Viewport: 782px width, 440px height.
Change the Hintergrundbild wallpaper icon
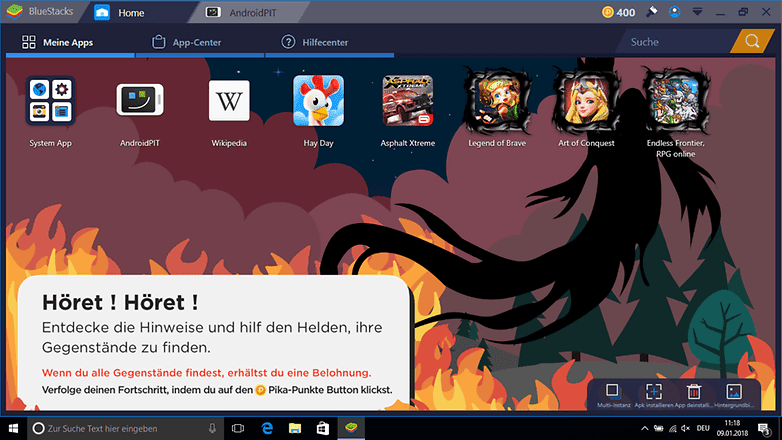(x=734, y=392)
